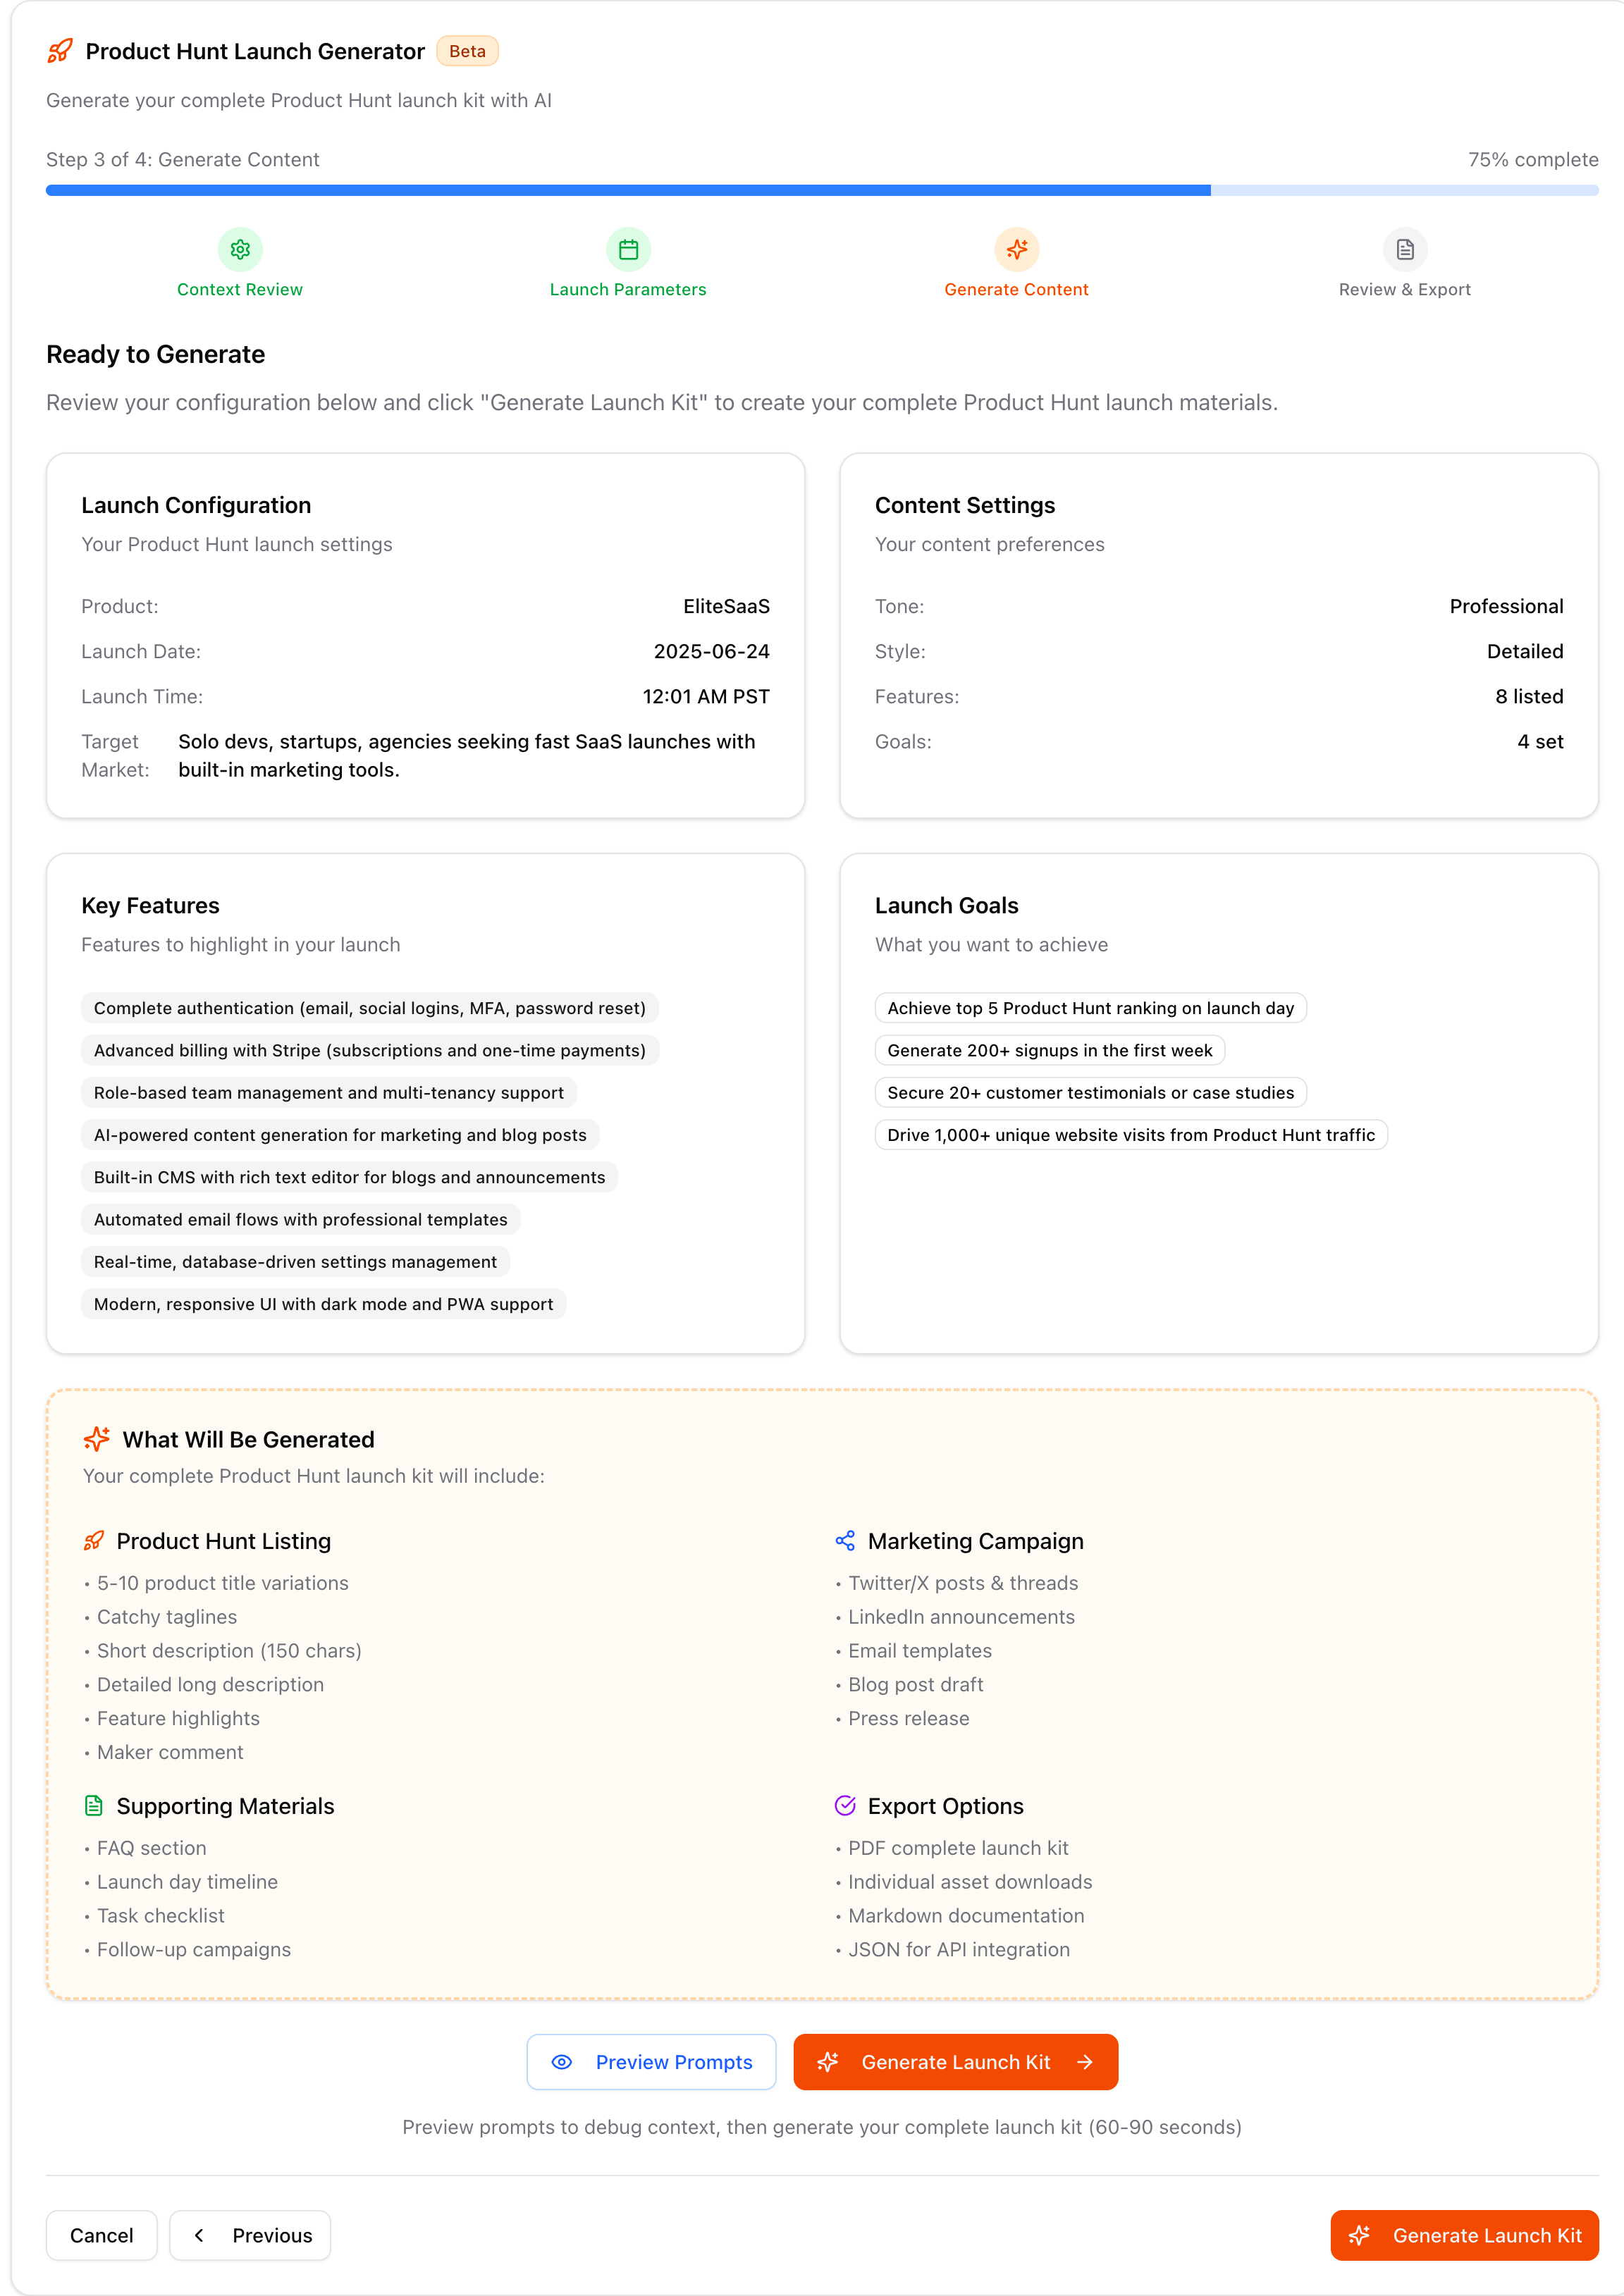Viewport: 1624px width, 2296px height.
Task: Click the rocket logo next to the page title
Action: [59, 50]
